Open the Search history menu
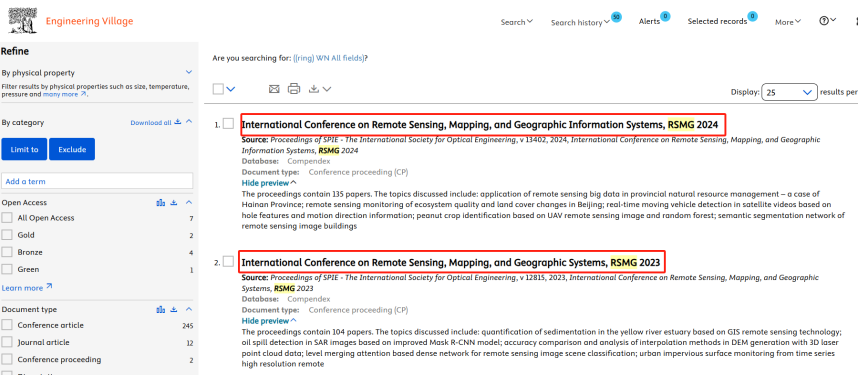This screenshot has width=858, height=375. (580, 22)
